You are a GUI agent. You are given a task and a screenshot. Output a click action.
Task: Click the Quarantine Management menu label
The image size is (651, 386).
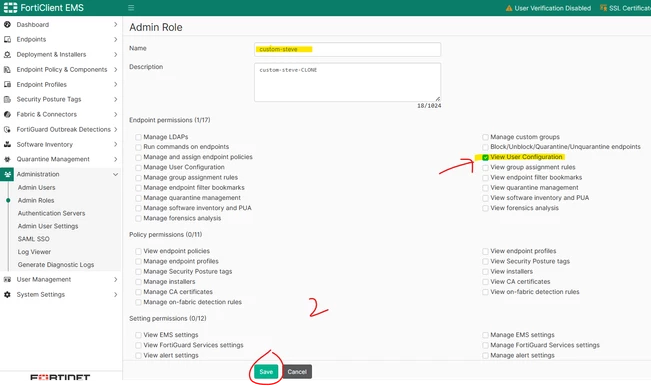(x=53, y=159)
